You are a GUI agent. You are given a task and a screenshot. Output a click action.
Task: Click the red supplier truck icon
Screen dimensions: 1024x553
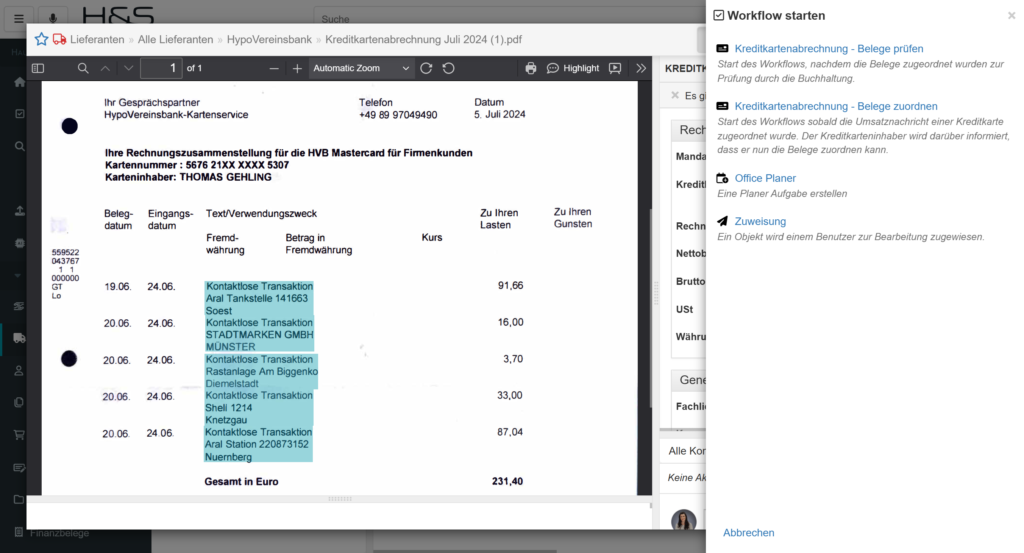click(59, 39)
